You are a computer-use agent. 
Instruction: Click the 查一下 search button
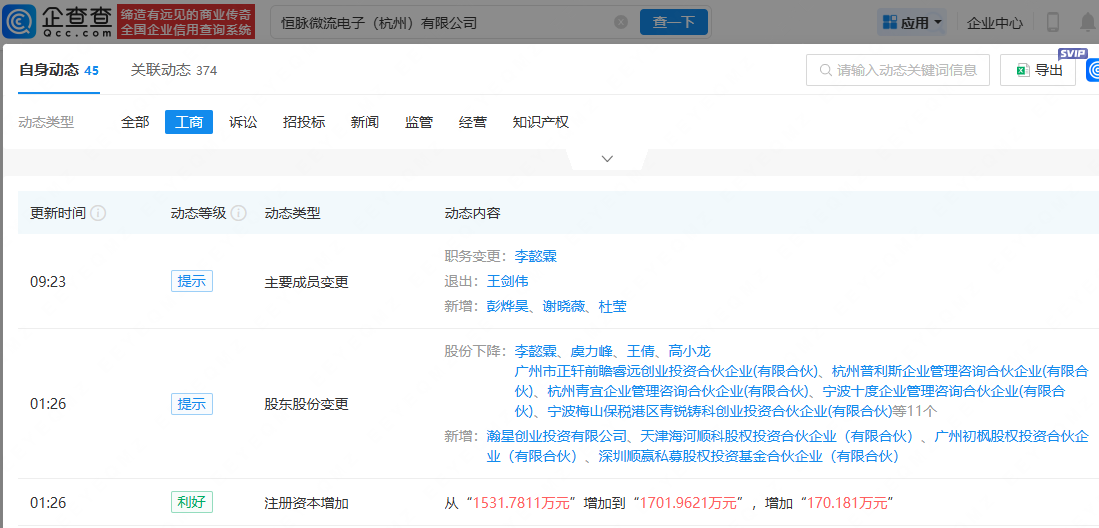tap(674, 22)
